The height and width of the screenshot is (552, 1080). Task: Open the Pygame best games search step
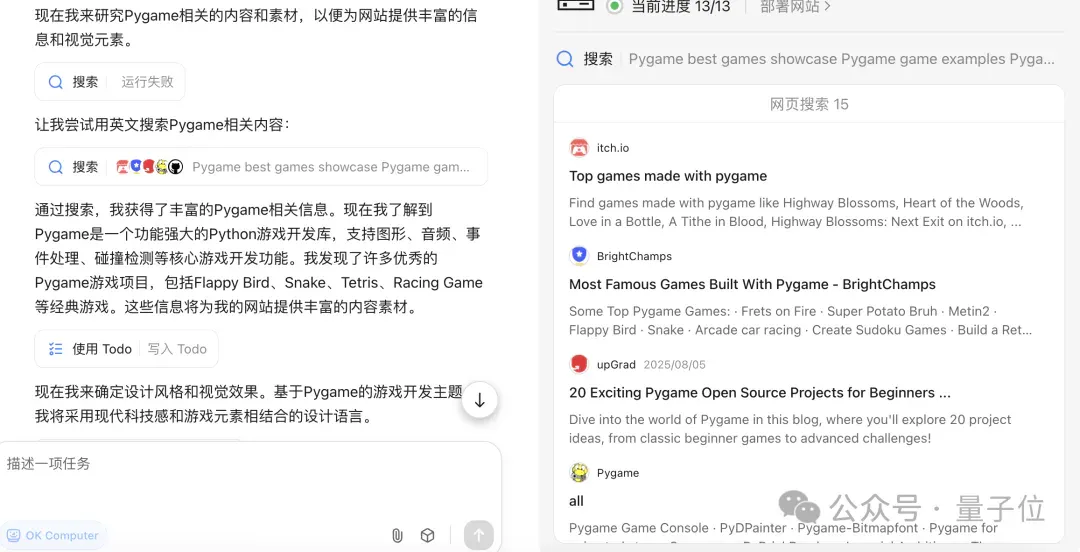pyautogui.click(x=261, y=167)
